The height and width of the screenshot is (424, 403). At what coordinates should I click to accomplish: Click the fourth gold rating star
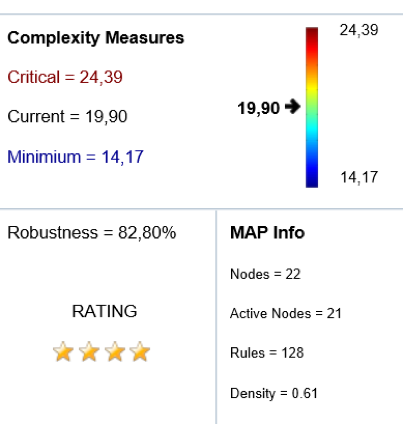pos(140,351)
